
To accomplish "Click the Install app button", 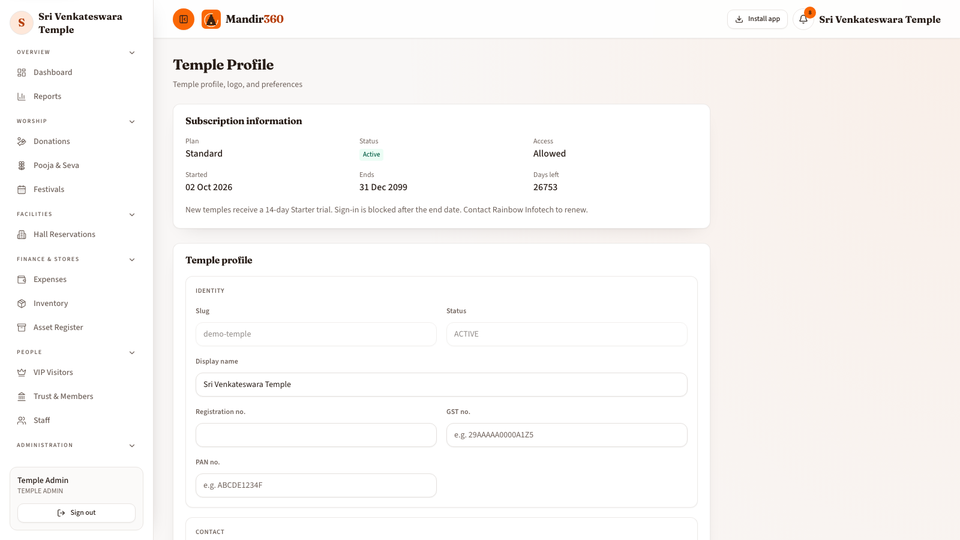I will point(757,19).
